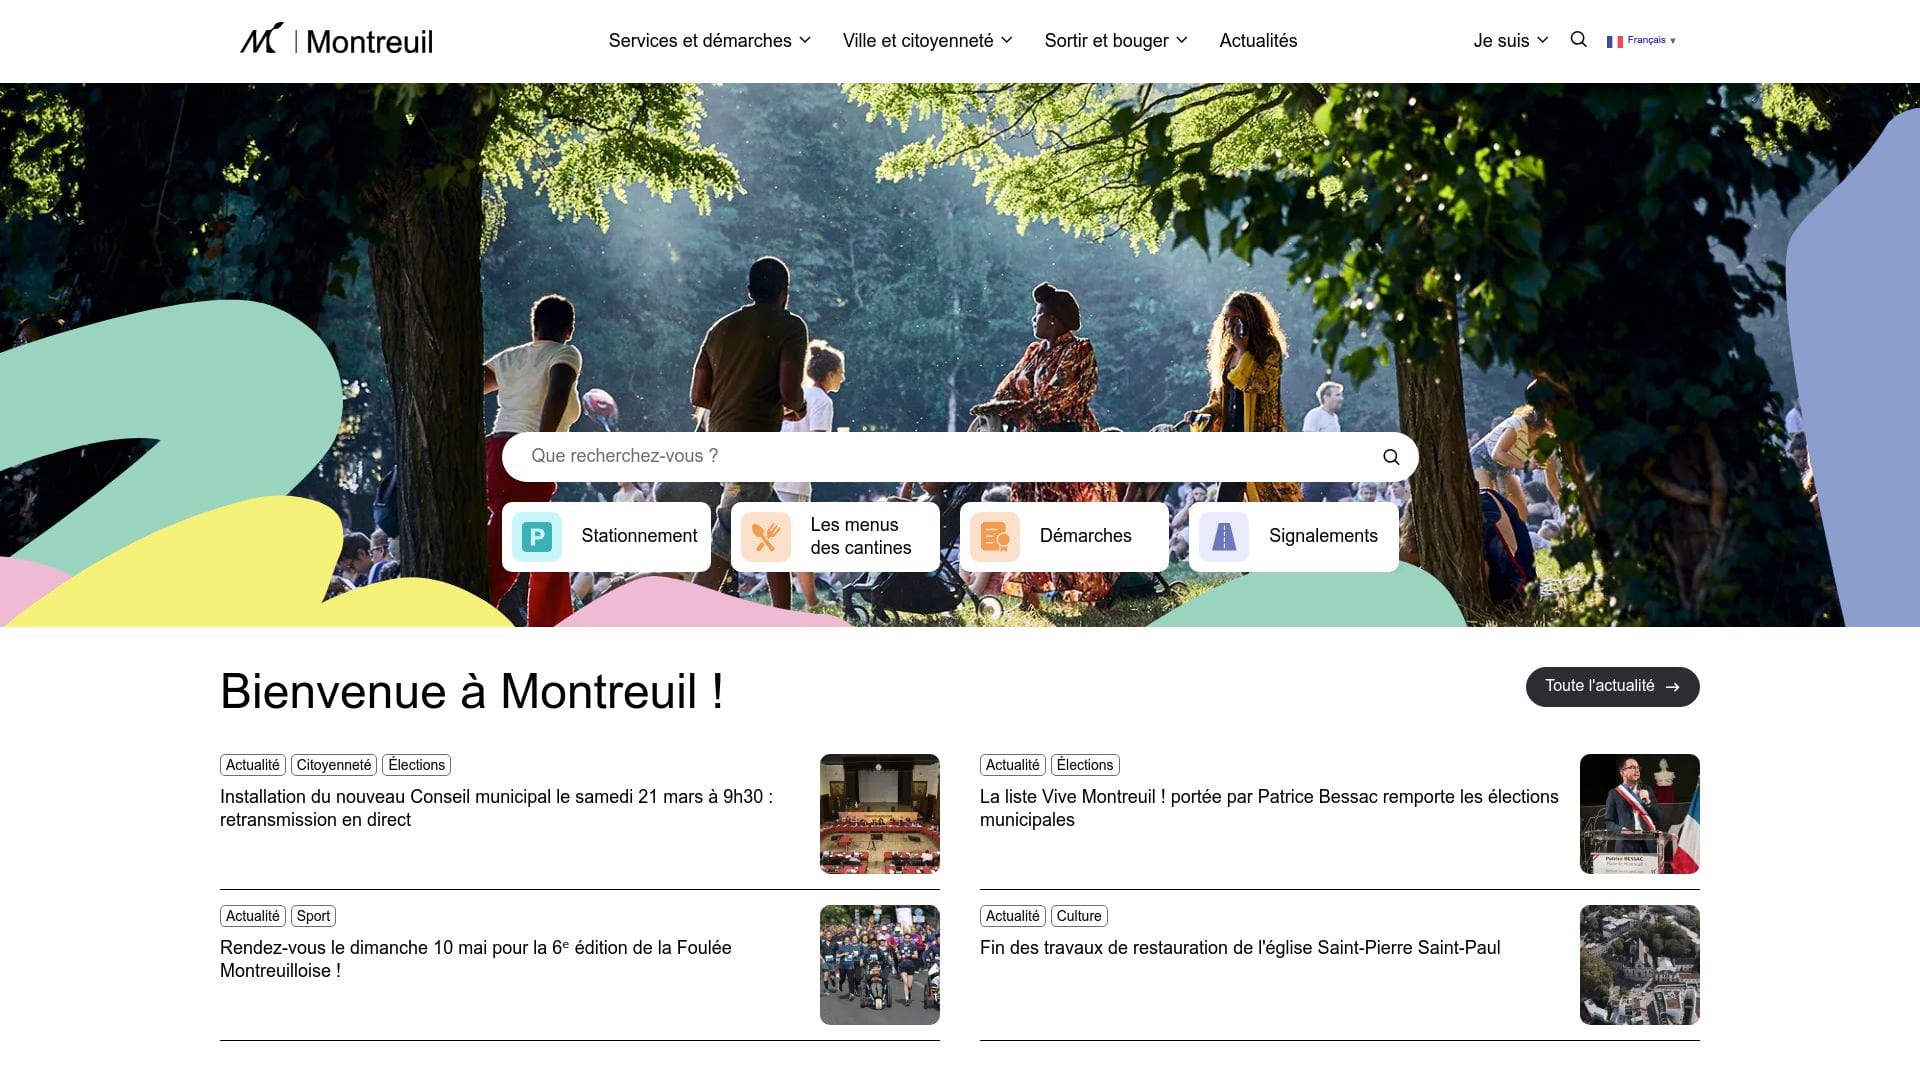Screen dimensions: 1920x1080
Task: Open Démarches via its document icon
Action: click(994, 536)
